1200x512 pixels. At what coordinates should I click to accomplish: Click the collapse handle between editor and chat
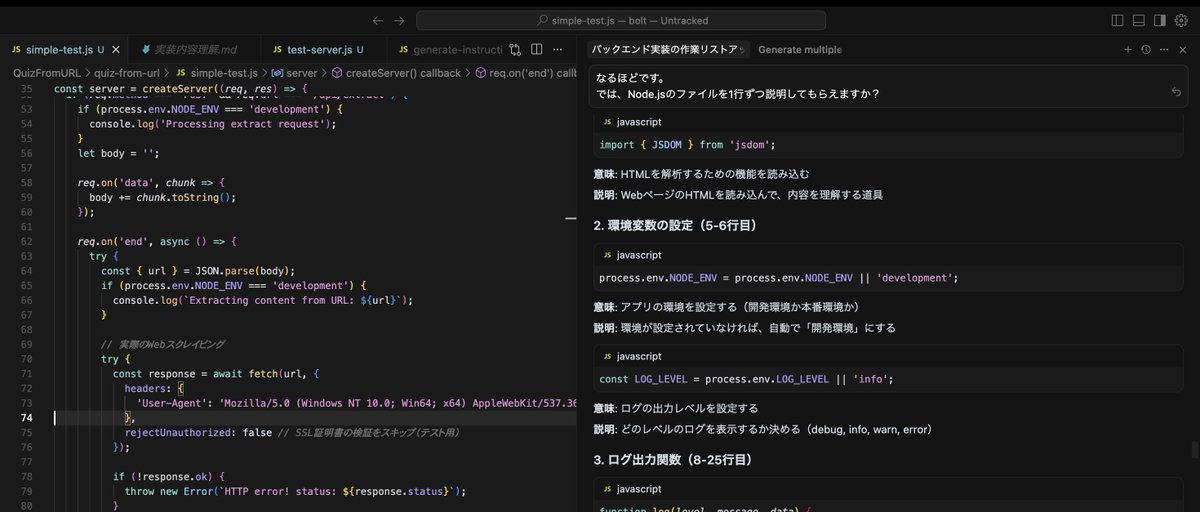571,217
